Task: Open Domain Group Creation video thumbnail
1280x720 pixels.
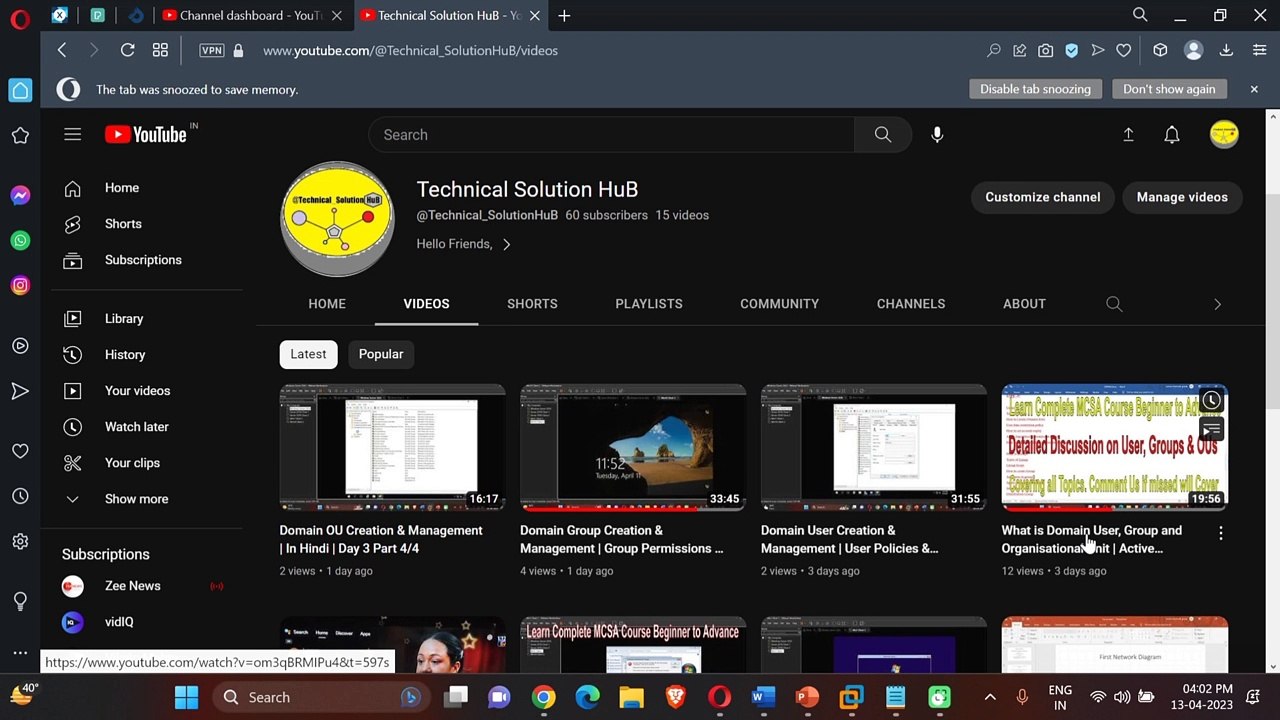Action: click(633, 447)
